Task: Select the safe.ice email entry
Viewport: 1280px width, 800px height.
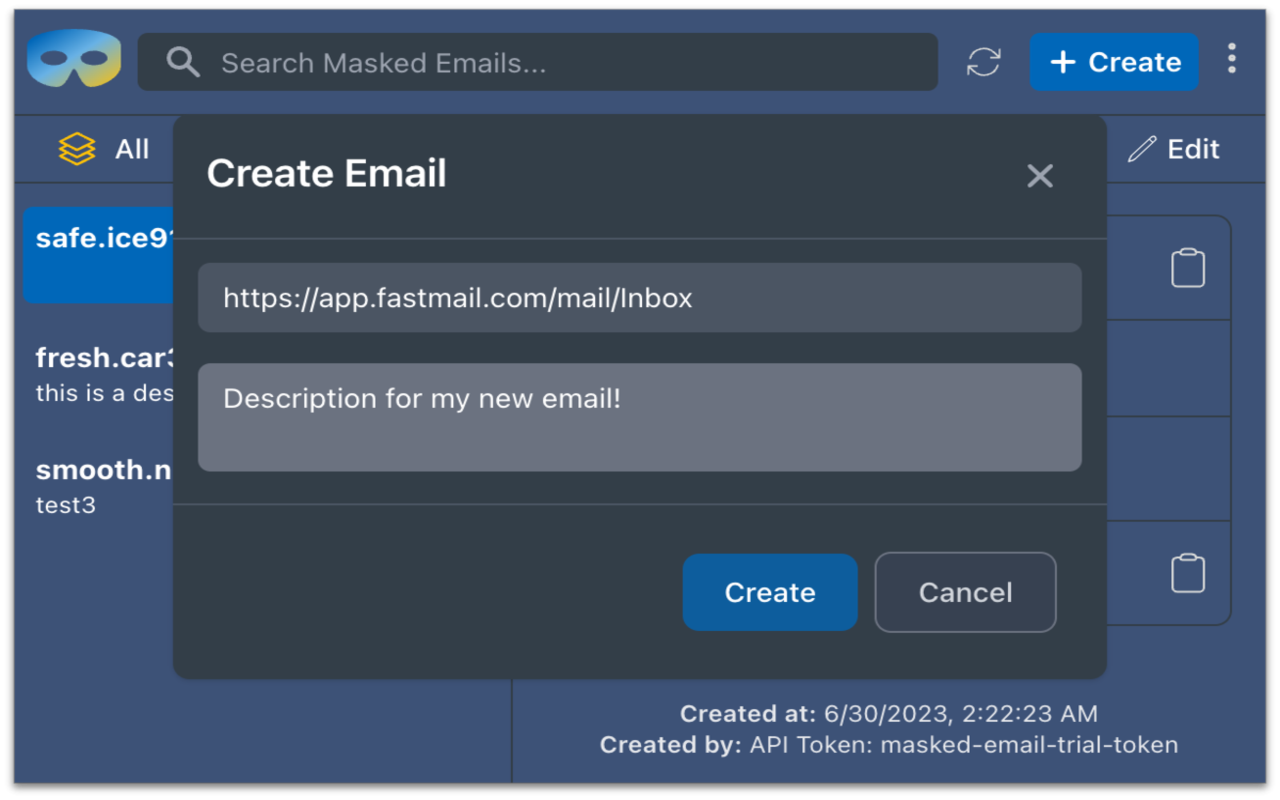Action: pos(99,255)
